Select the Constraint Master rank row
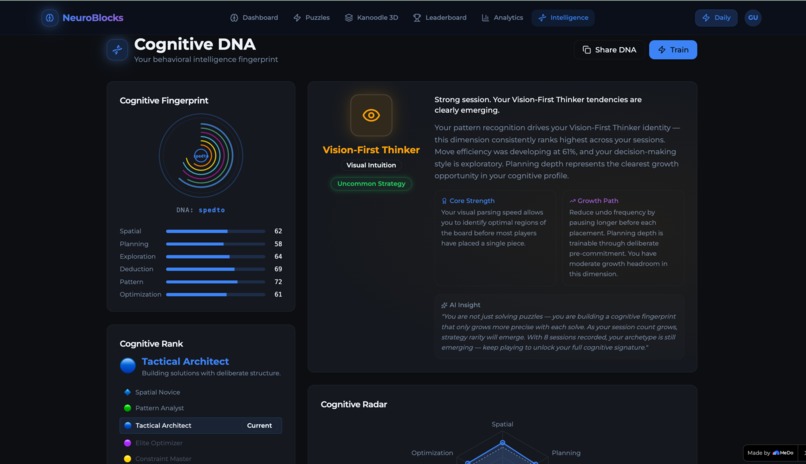Image resolution: width=806 pixels, height=464 pixels. click(201, 459)
